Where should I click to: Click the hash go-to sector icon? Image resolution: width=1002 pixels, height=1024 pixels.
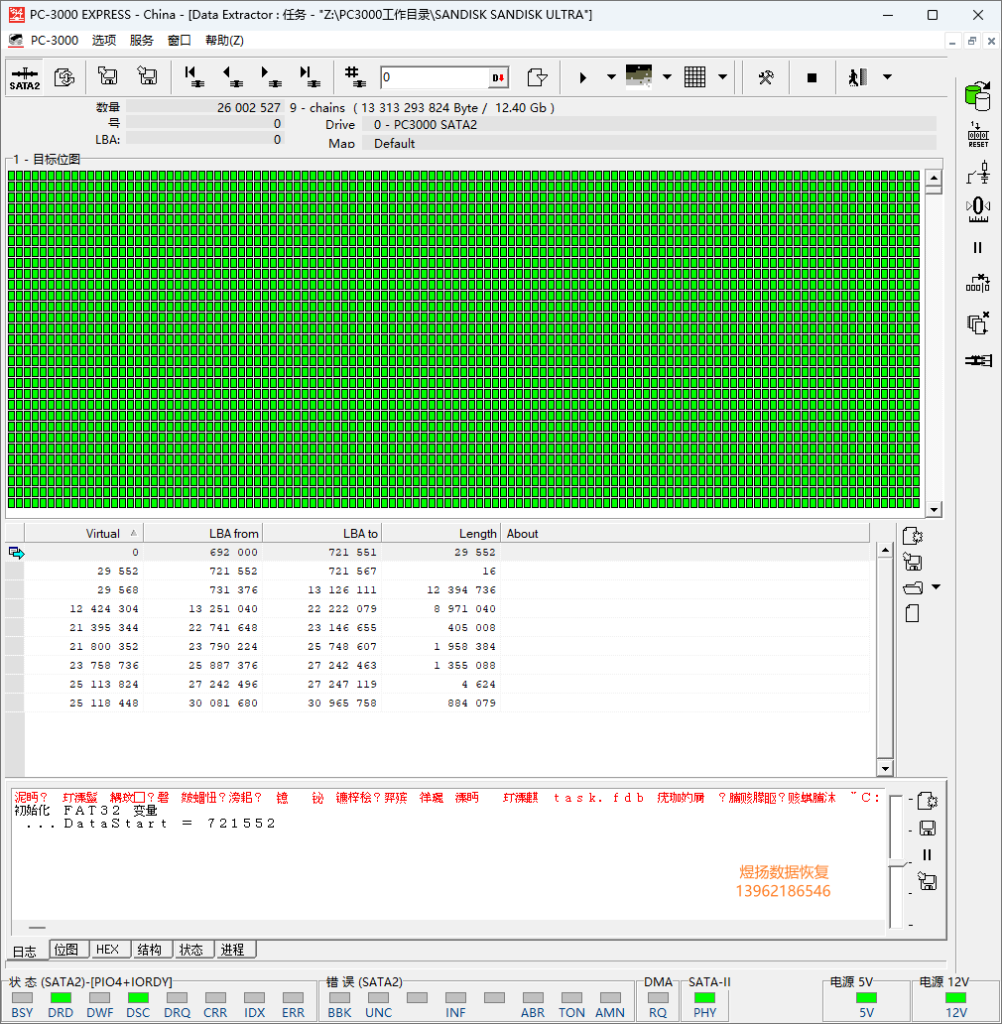(355, 77)
